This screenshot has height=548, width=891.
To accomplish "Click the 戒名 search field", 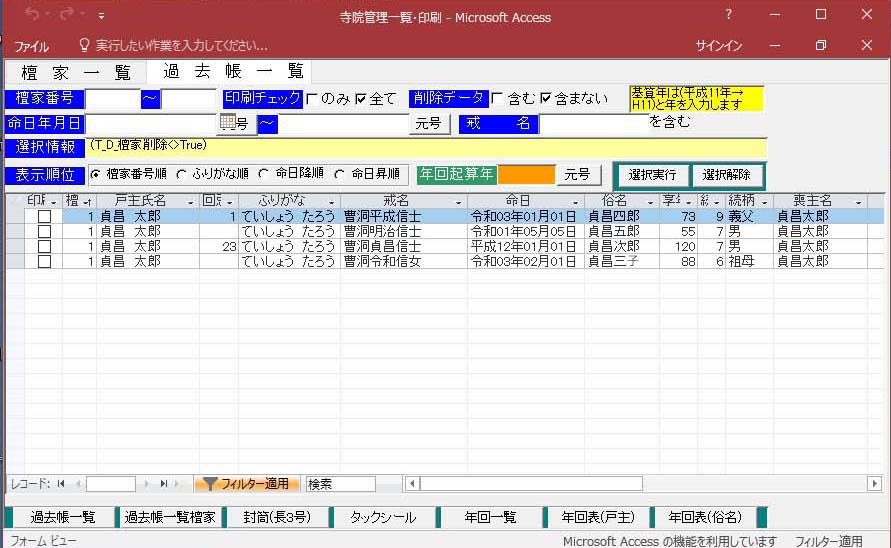I will (593, 123).
